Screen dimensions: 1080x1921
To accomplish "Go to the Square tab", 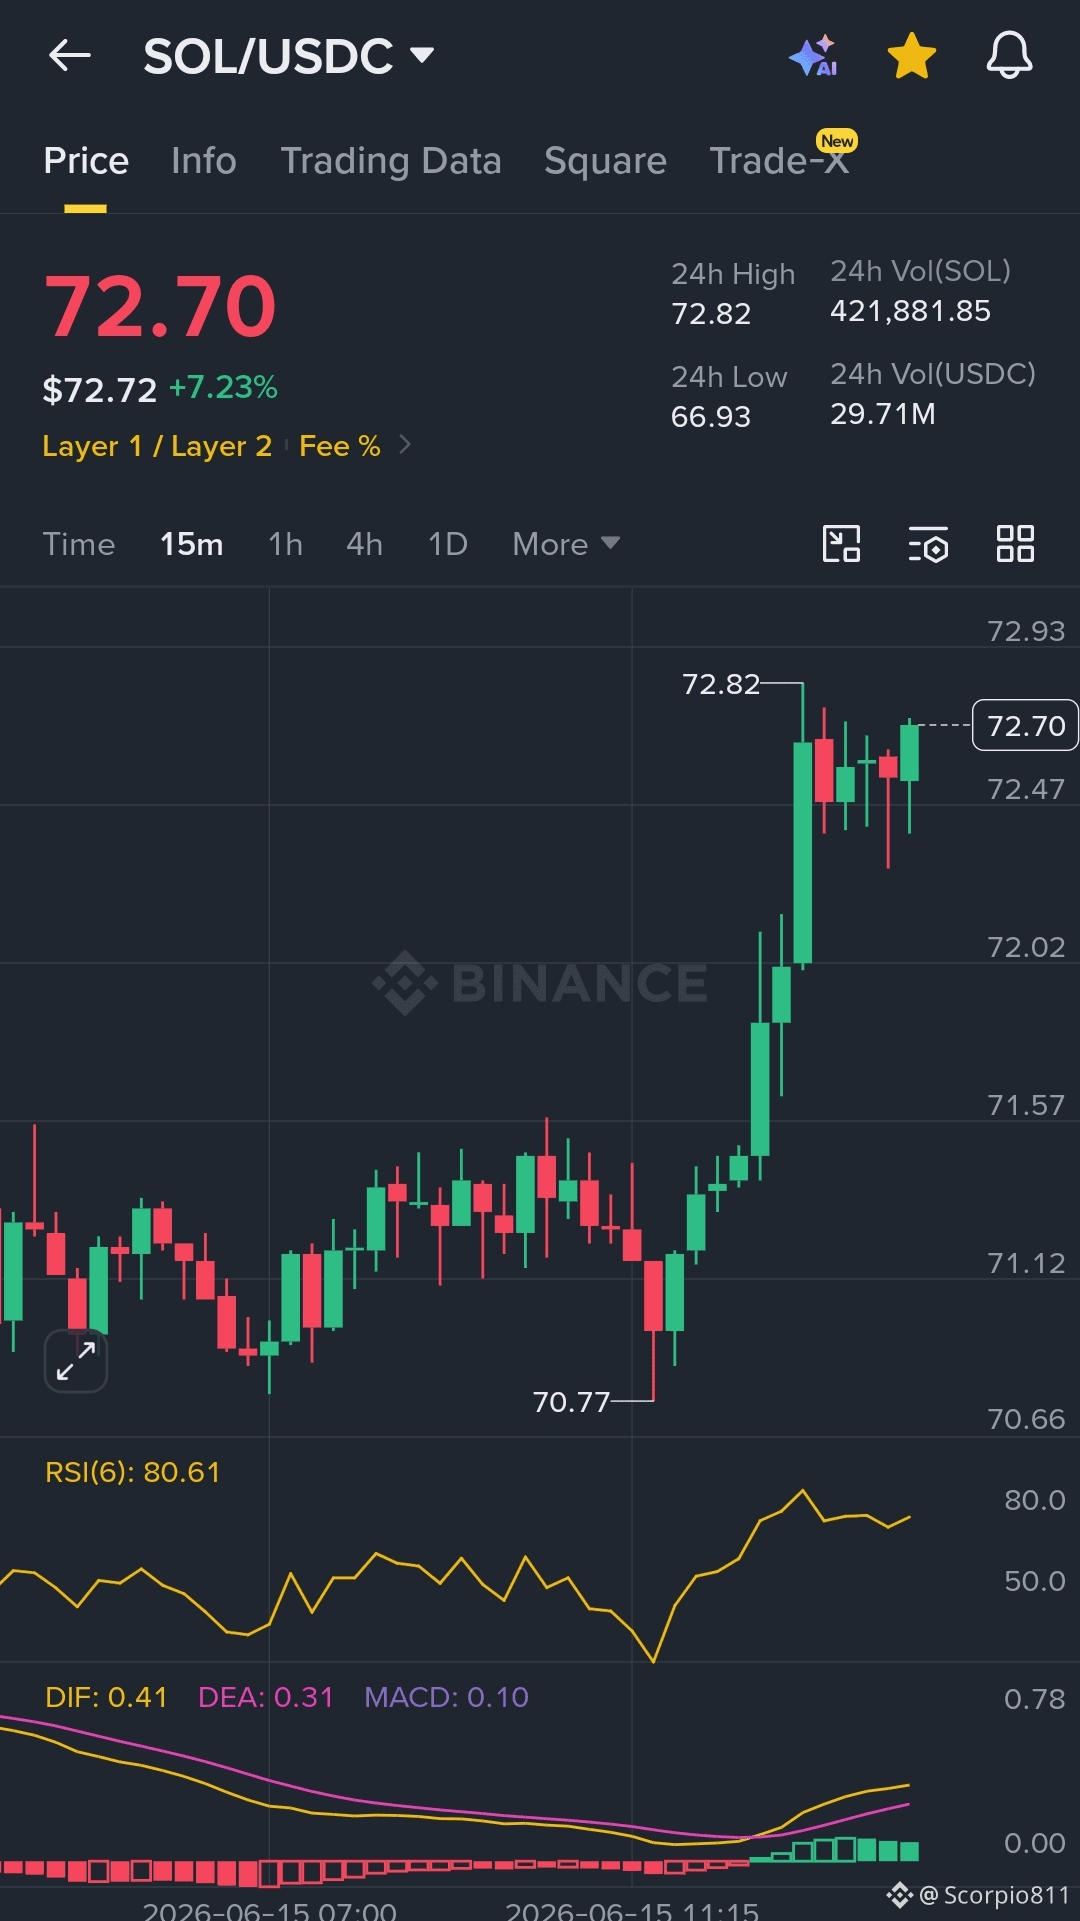I will coord(605,161).
